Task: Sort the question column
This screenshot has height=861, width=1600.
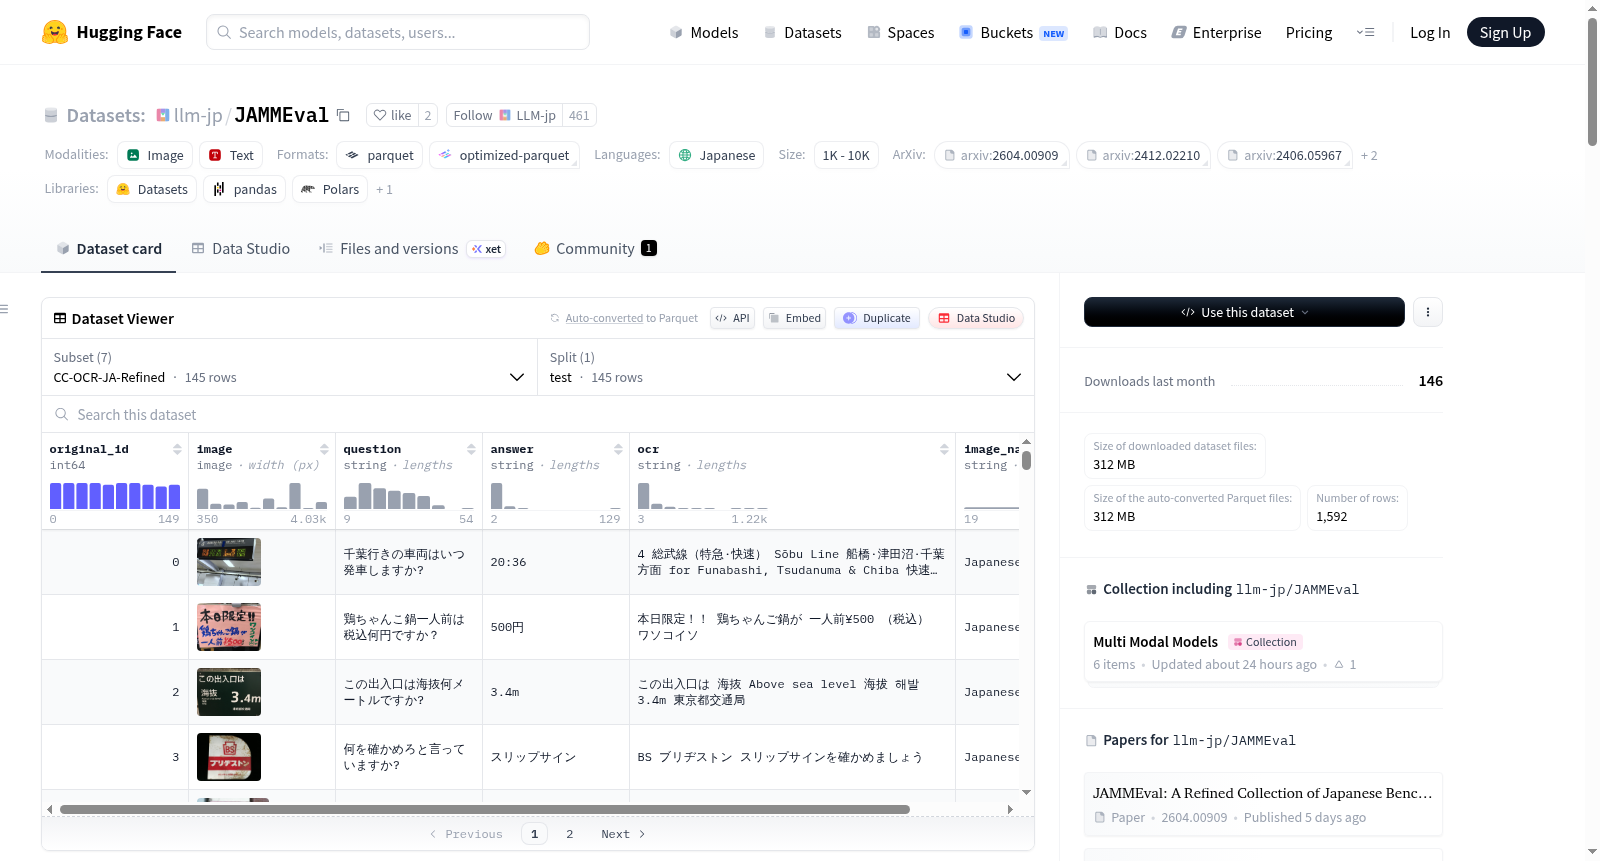Action: pos(471,450)
